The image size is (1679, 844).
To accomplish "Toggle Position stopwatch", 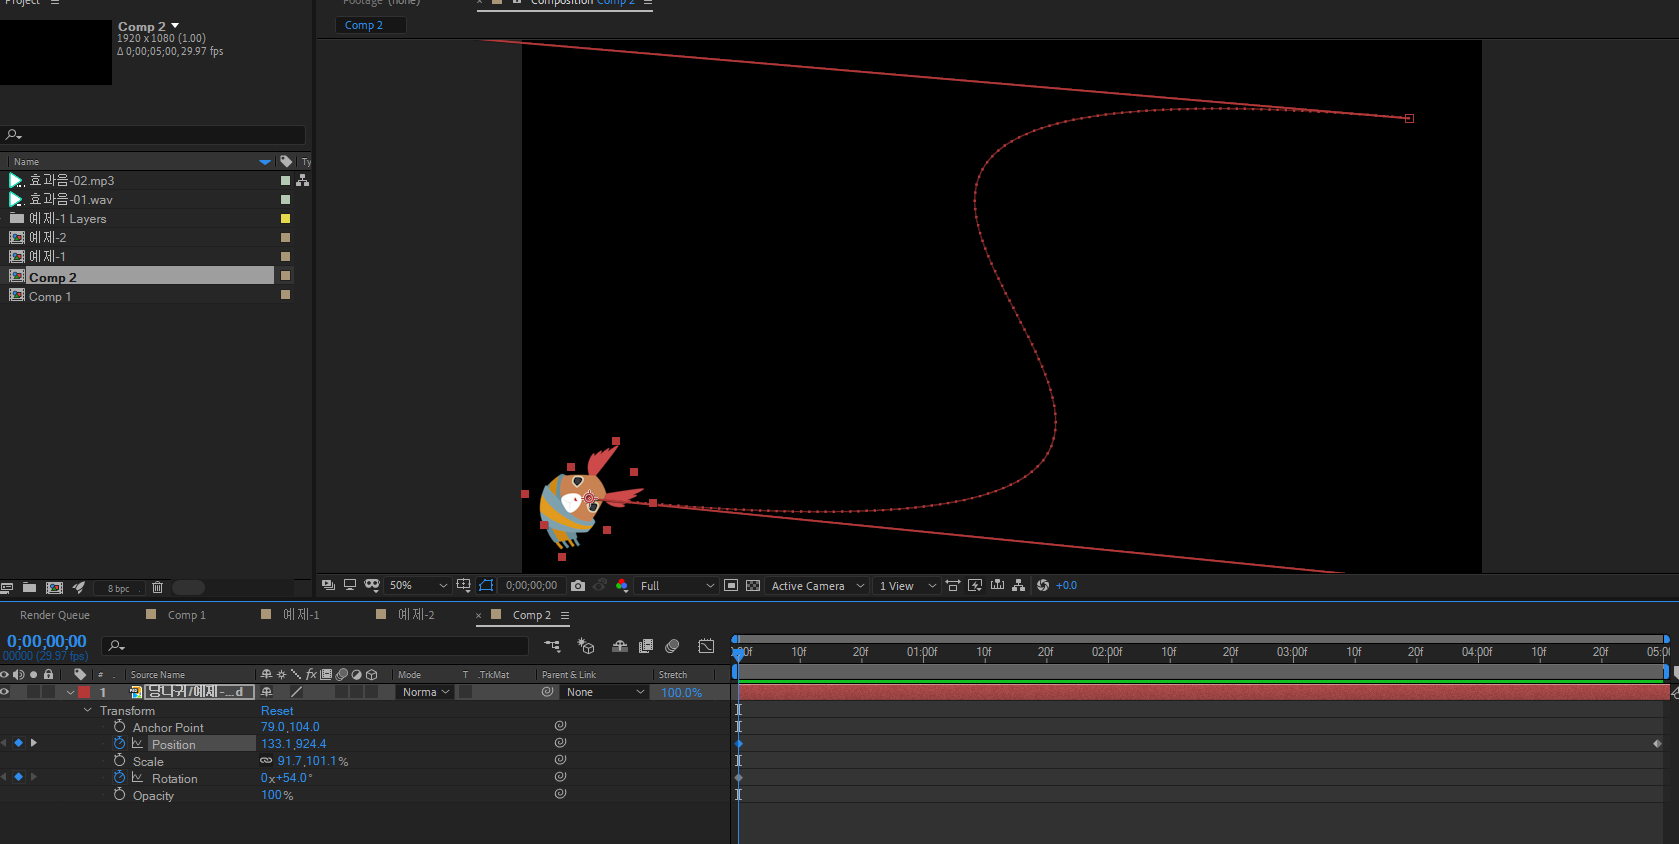I will pyautogui.click(x=120, y=744).
